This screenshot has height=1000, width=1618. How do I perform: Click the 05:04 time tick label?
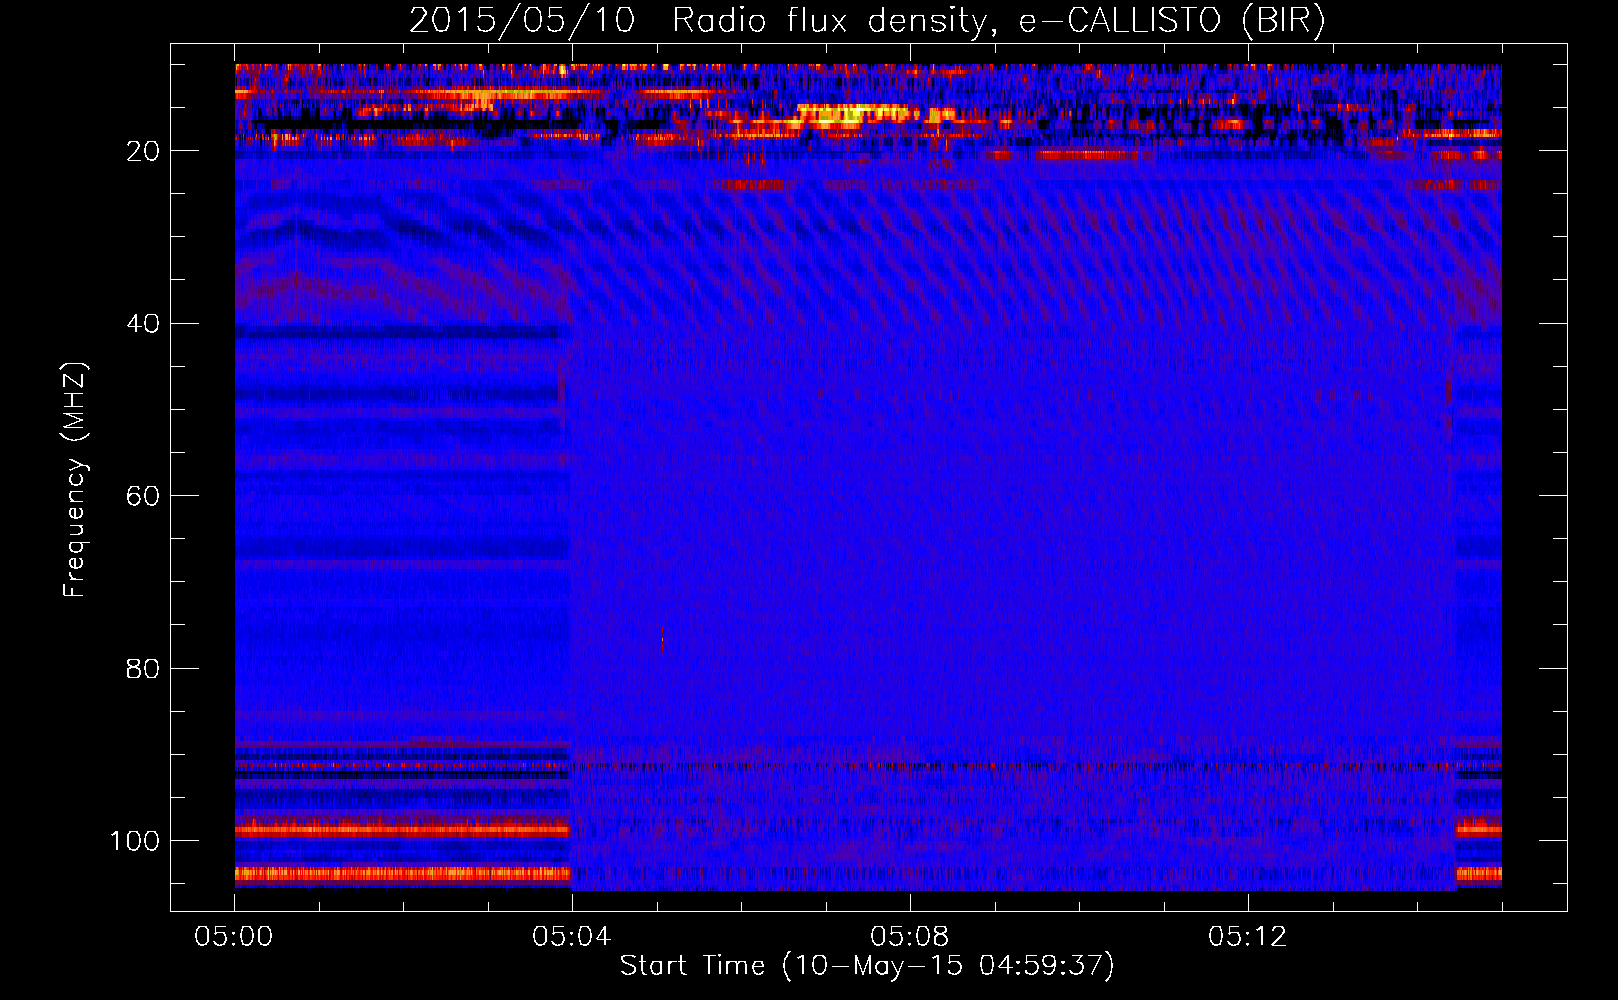[571, 937]
